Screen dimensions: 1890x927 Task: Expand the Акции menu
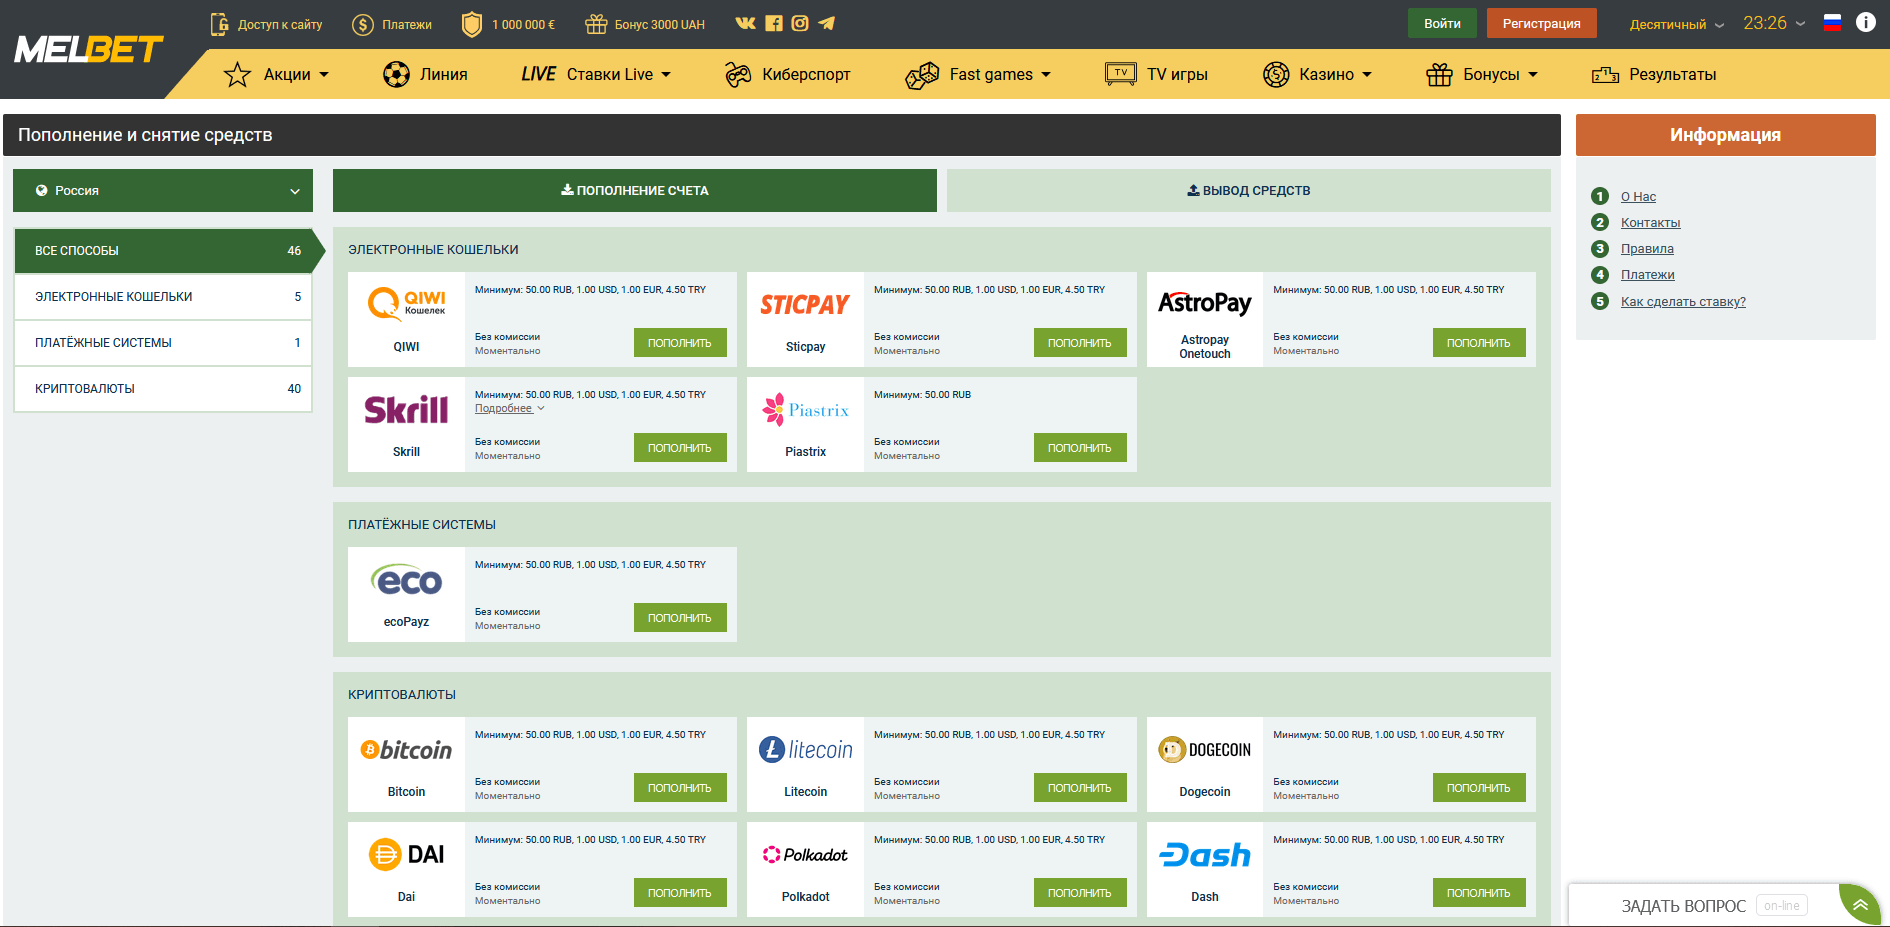[x=277, y=74]
